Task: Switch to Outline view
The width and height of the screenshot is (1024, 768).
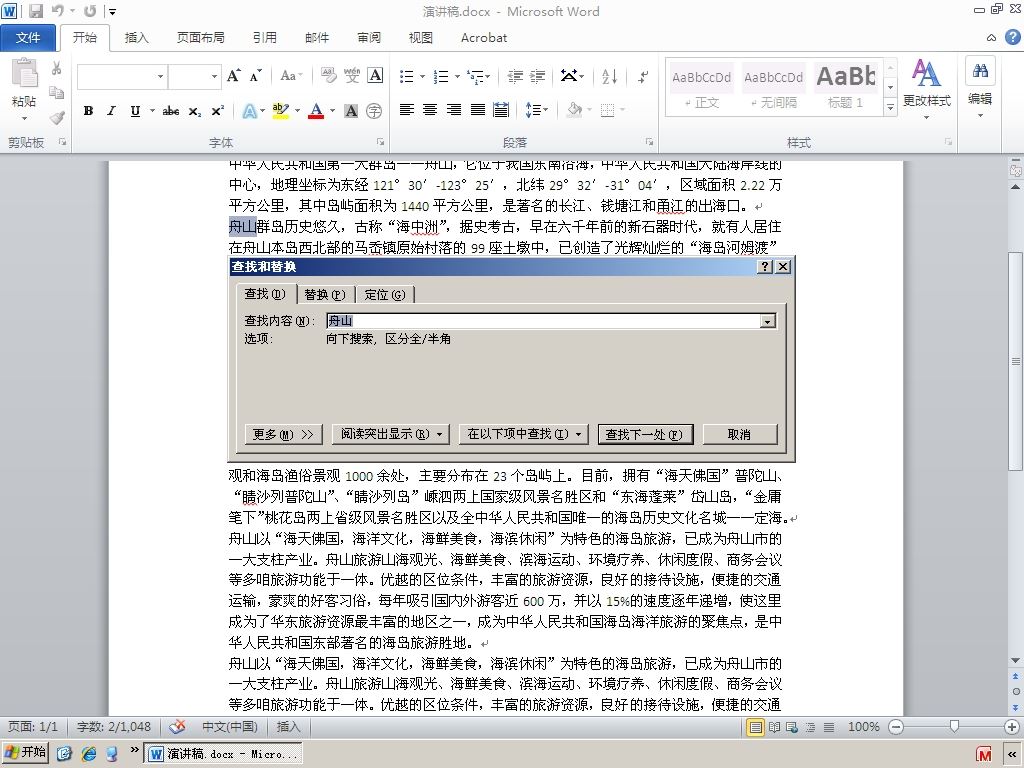Action: pos(810,727)
